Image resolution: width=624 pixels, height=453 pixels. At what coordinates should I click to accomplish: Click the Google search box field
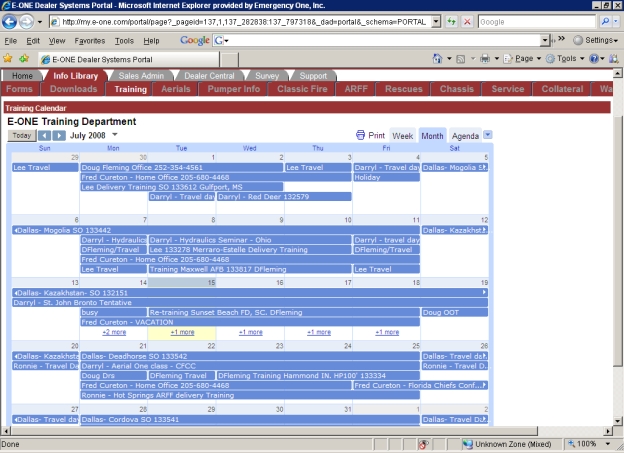click(x=536, y=22)
